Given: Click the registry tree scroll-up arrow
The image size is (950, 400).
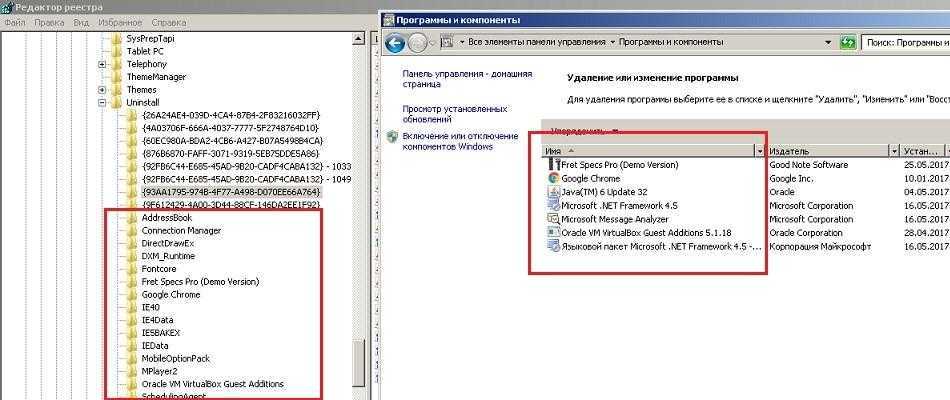Looking at the screenshot, I should point(360,38).
